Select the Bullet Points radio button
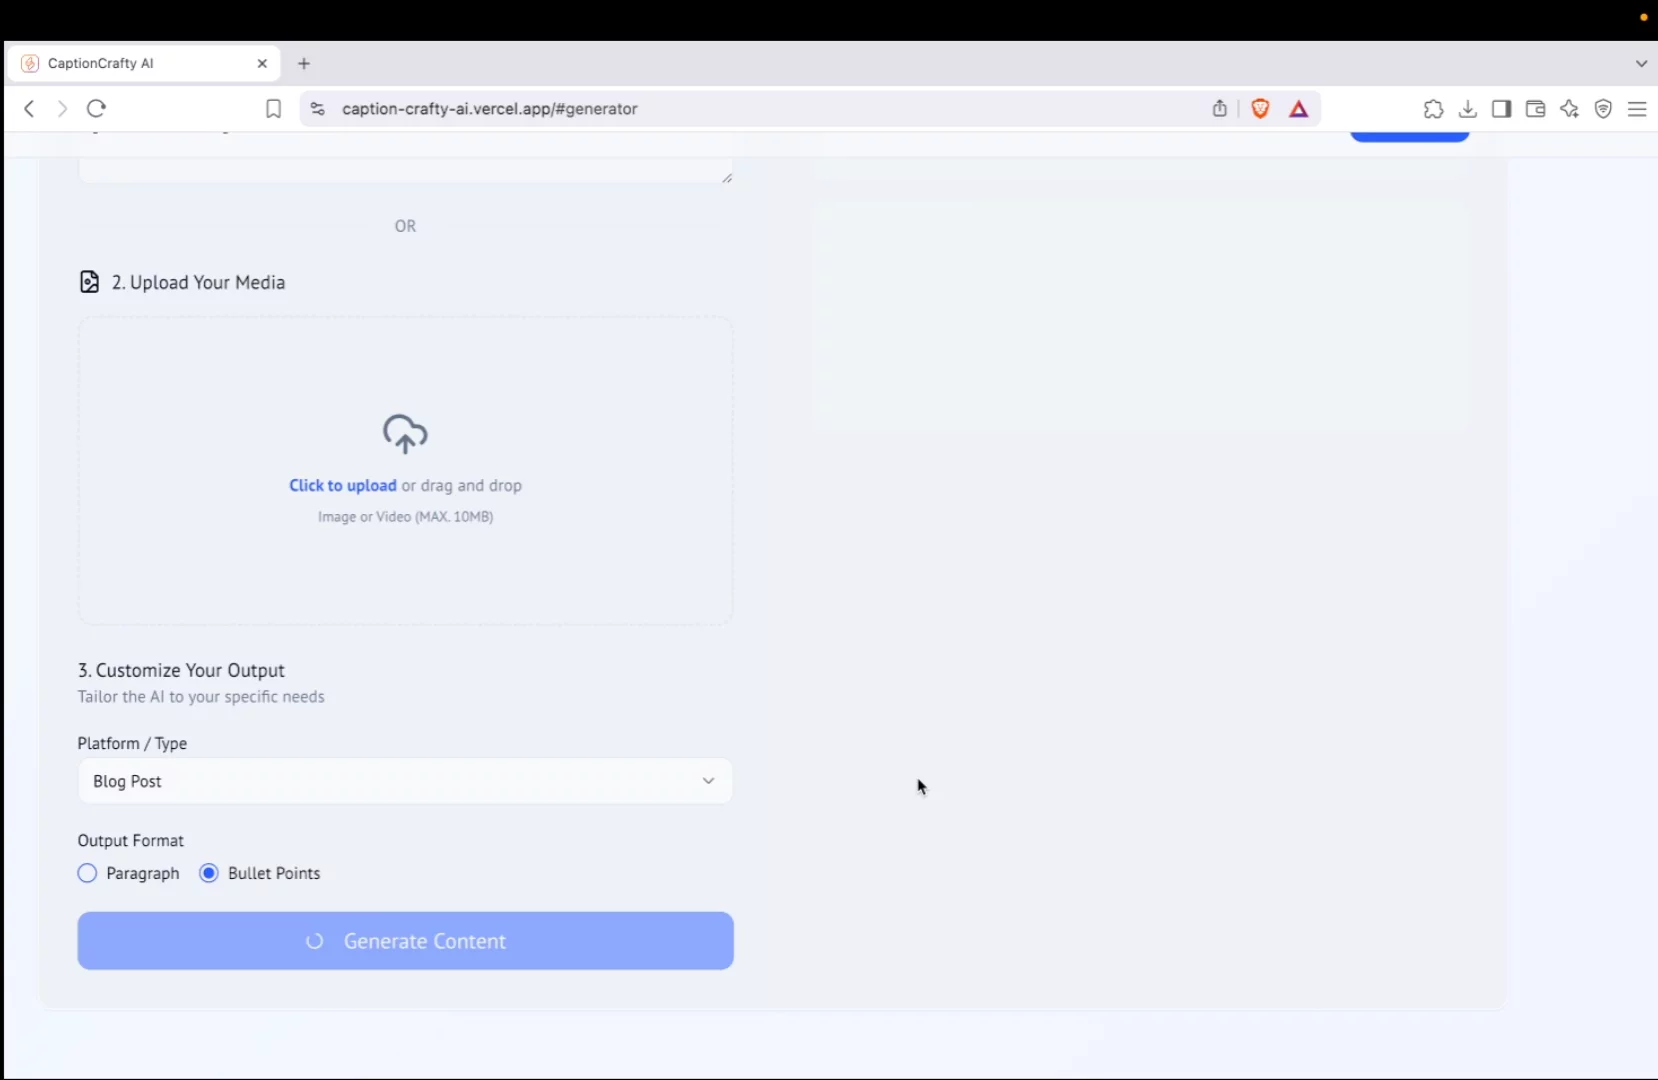Viewport: 1658px width, 1080px height. click(x=209, y=873)
